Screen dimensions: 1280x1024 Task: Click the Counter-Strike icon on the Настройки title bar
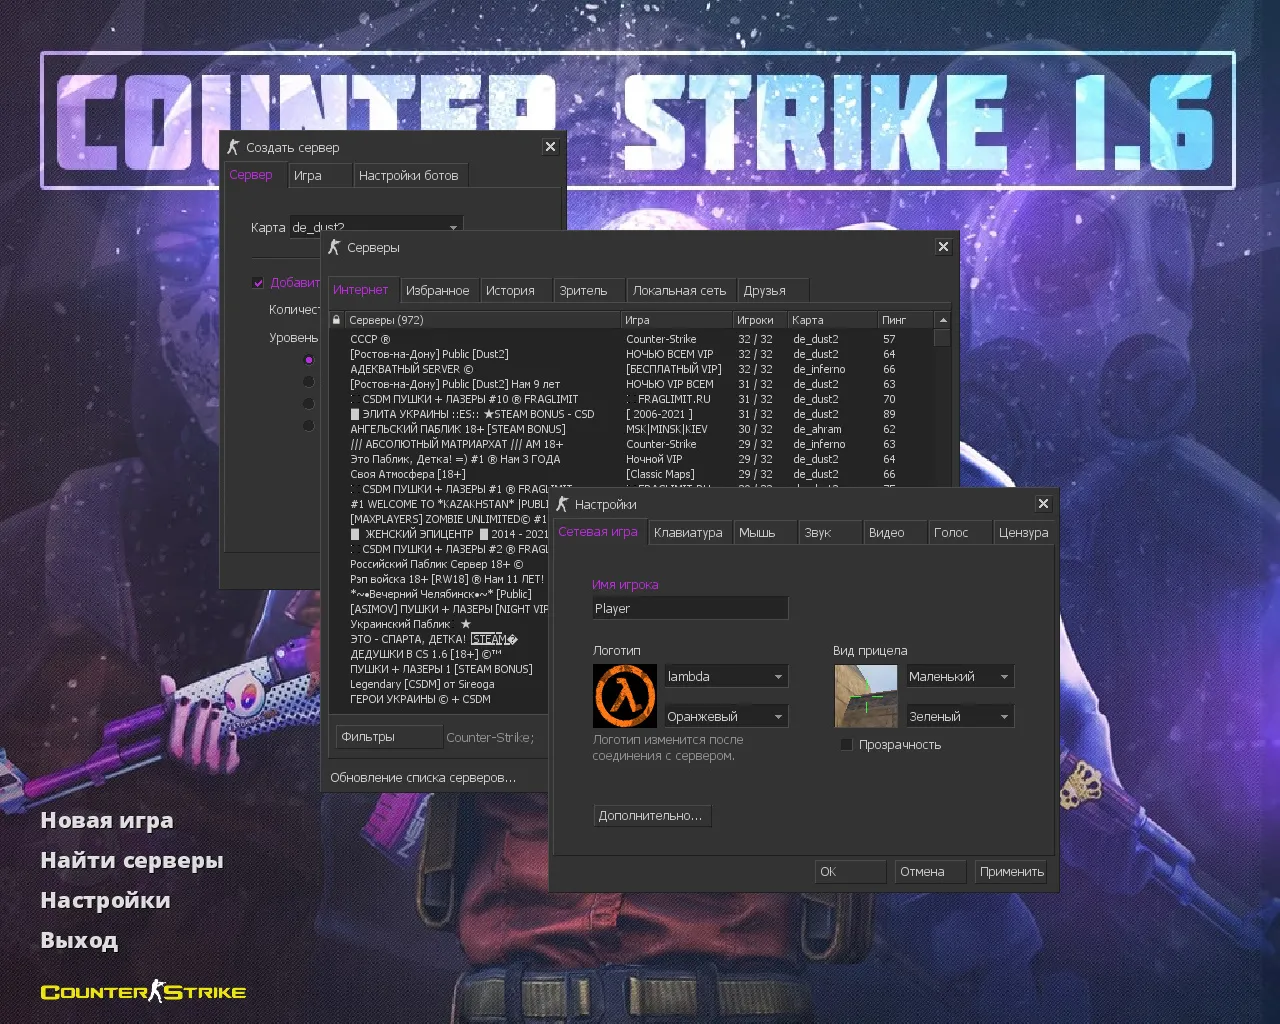(x=562, y=504)
